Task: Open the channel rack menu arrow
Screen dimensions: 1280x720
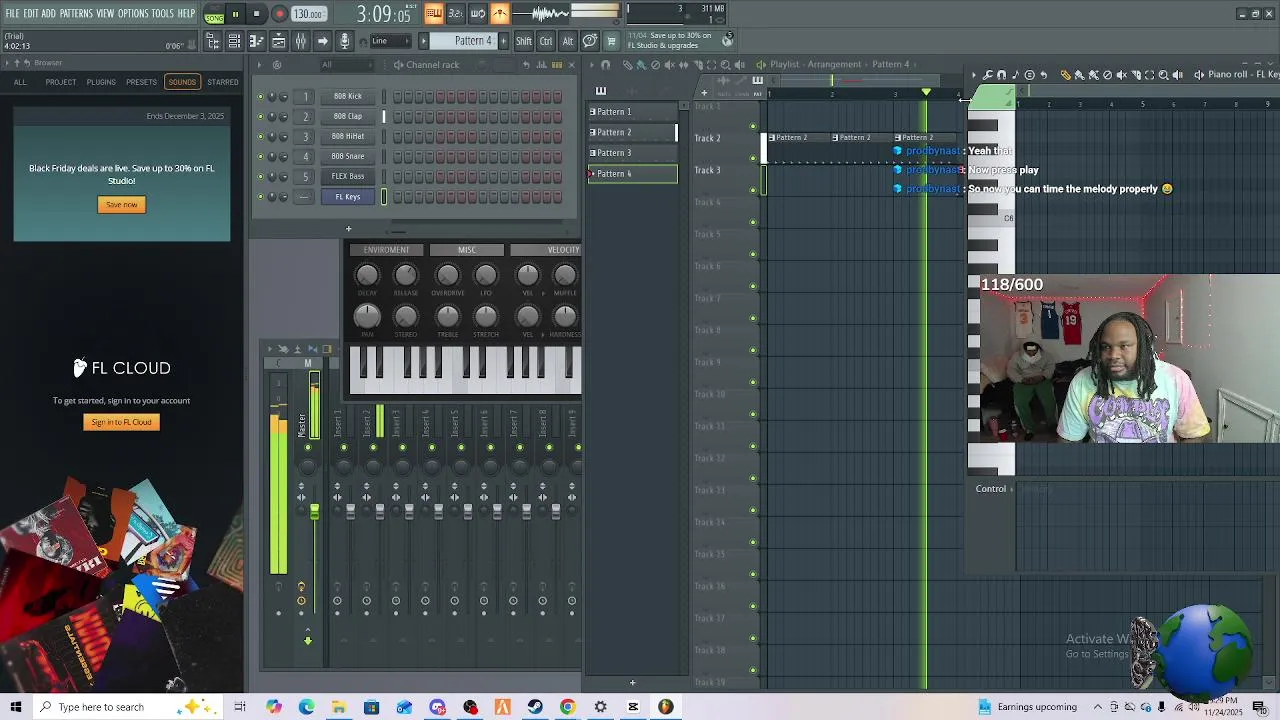Action: pyautogui.click(x=260, y=65)
